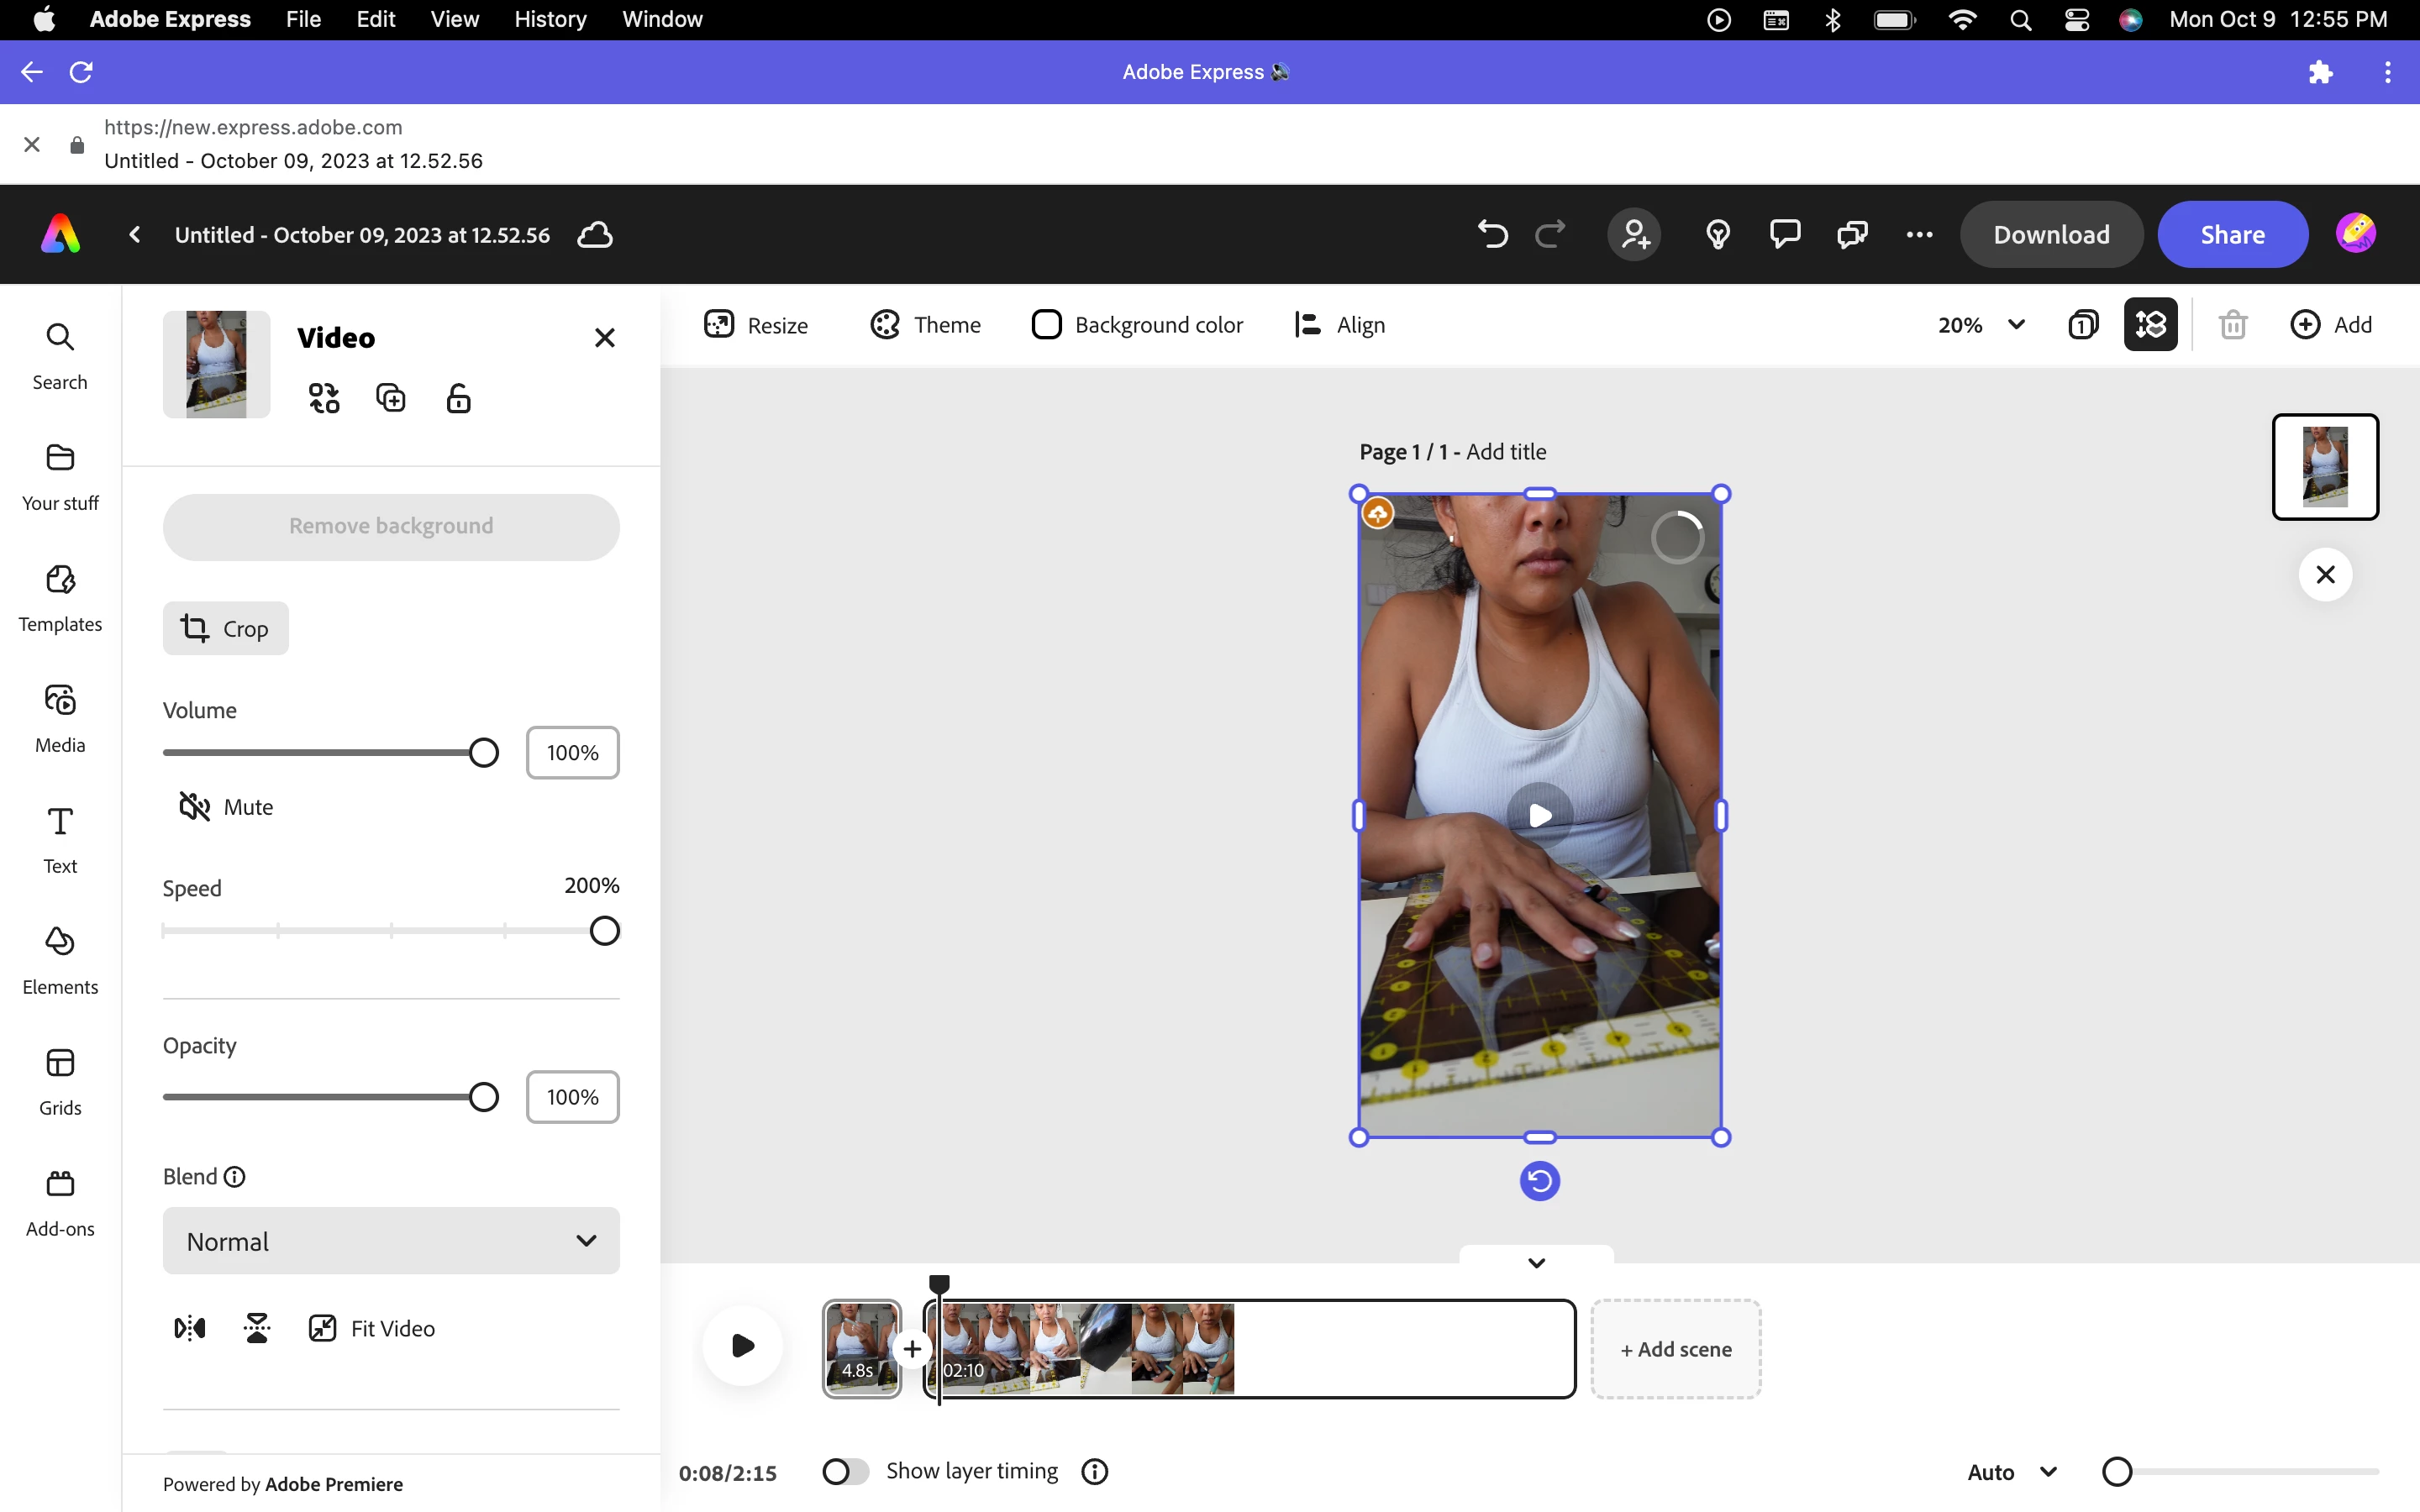Click the Volume slider handle
The image size is (2420, 1512).
pyautogui.click(x=483, y=753)
